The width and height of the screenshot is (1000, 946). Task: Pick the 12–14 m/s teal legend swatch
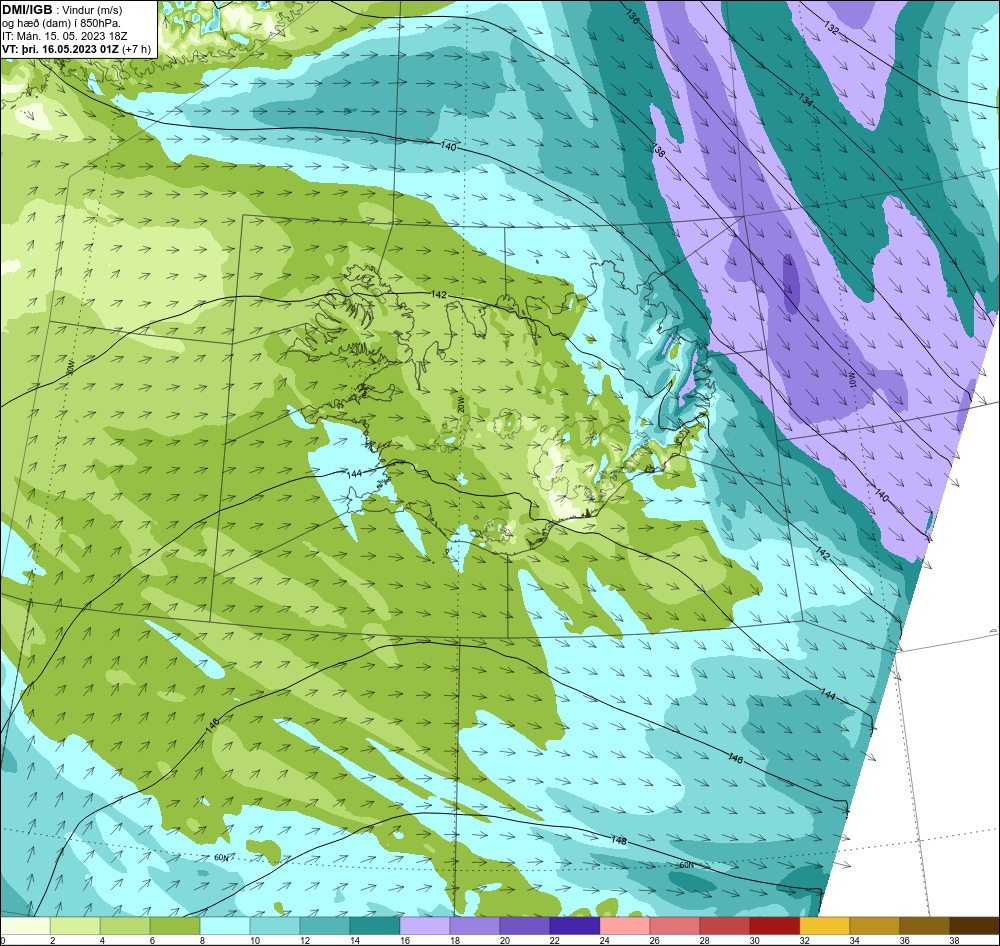point(325,926)
